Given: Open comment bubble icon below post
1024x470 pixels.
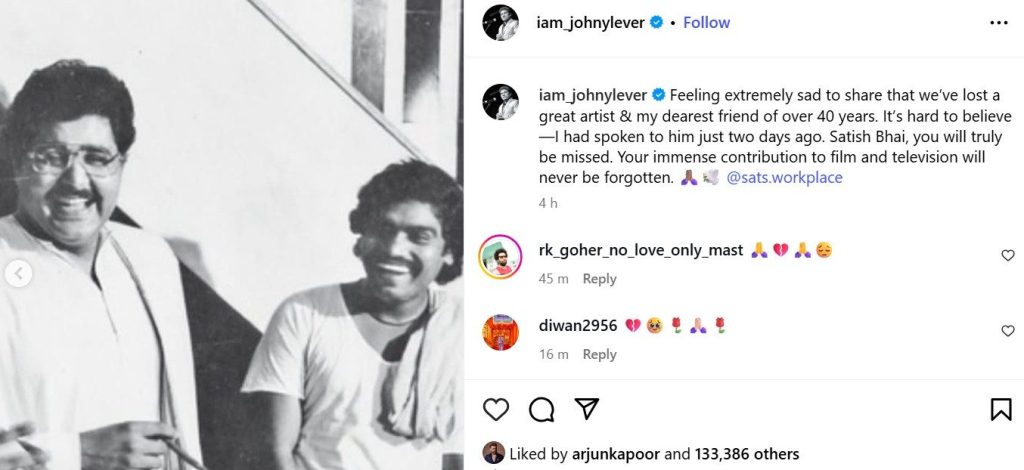Looking at the screenshot, I should pos(542,409).
